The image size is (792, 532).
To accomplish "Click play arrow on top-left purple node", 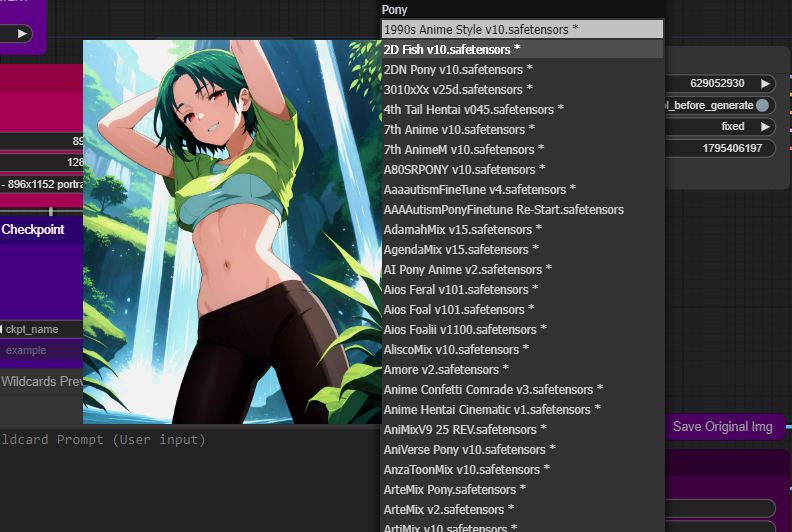I will pyautogui.click(x=22, y=34).
